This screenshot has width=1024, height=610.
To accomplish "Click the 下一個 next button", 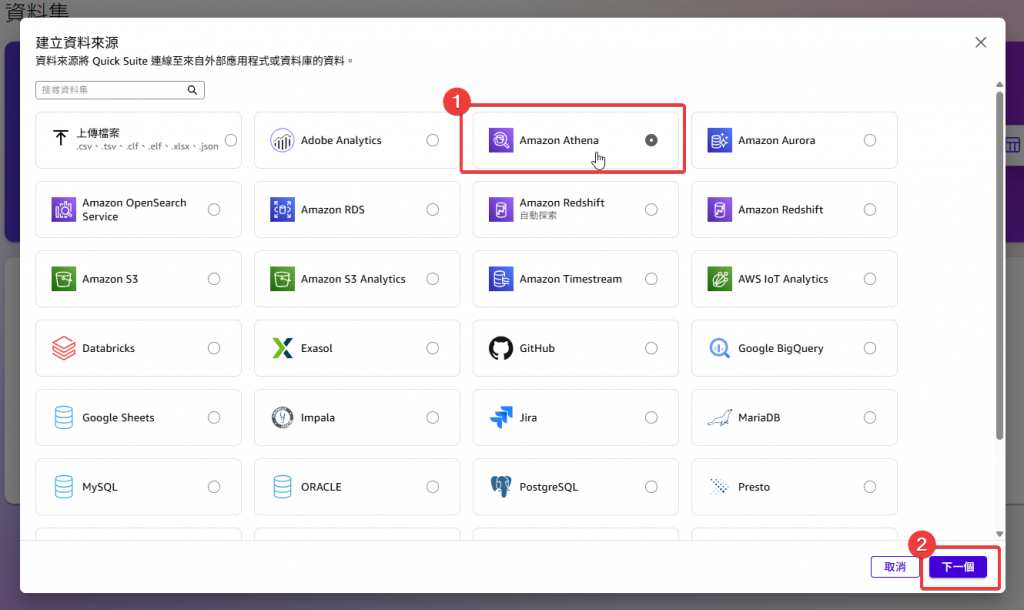I will coord(957,567).
